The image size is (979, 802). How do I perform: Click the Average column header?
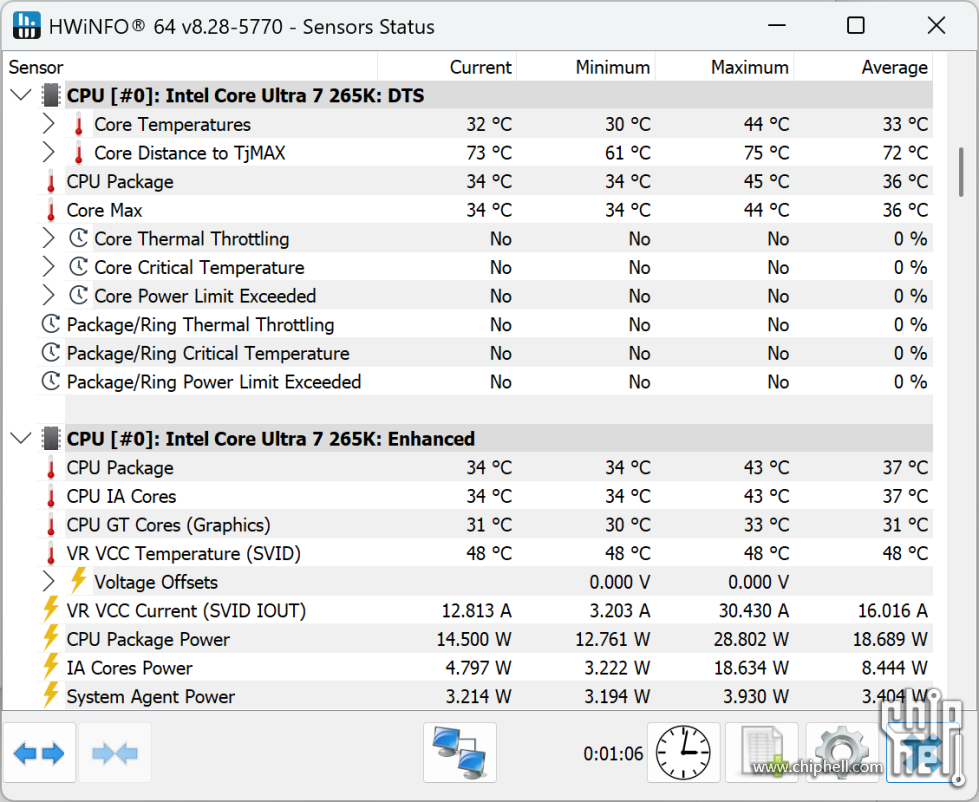tap(863, 67)
